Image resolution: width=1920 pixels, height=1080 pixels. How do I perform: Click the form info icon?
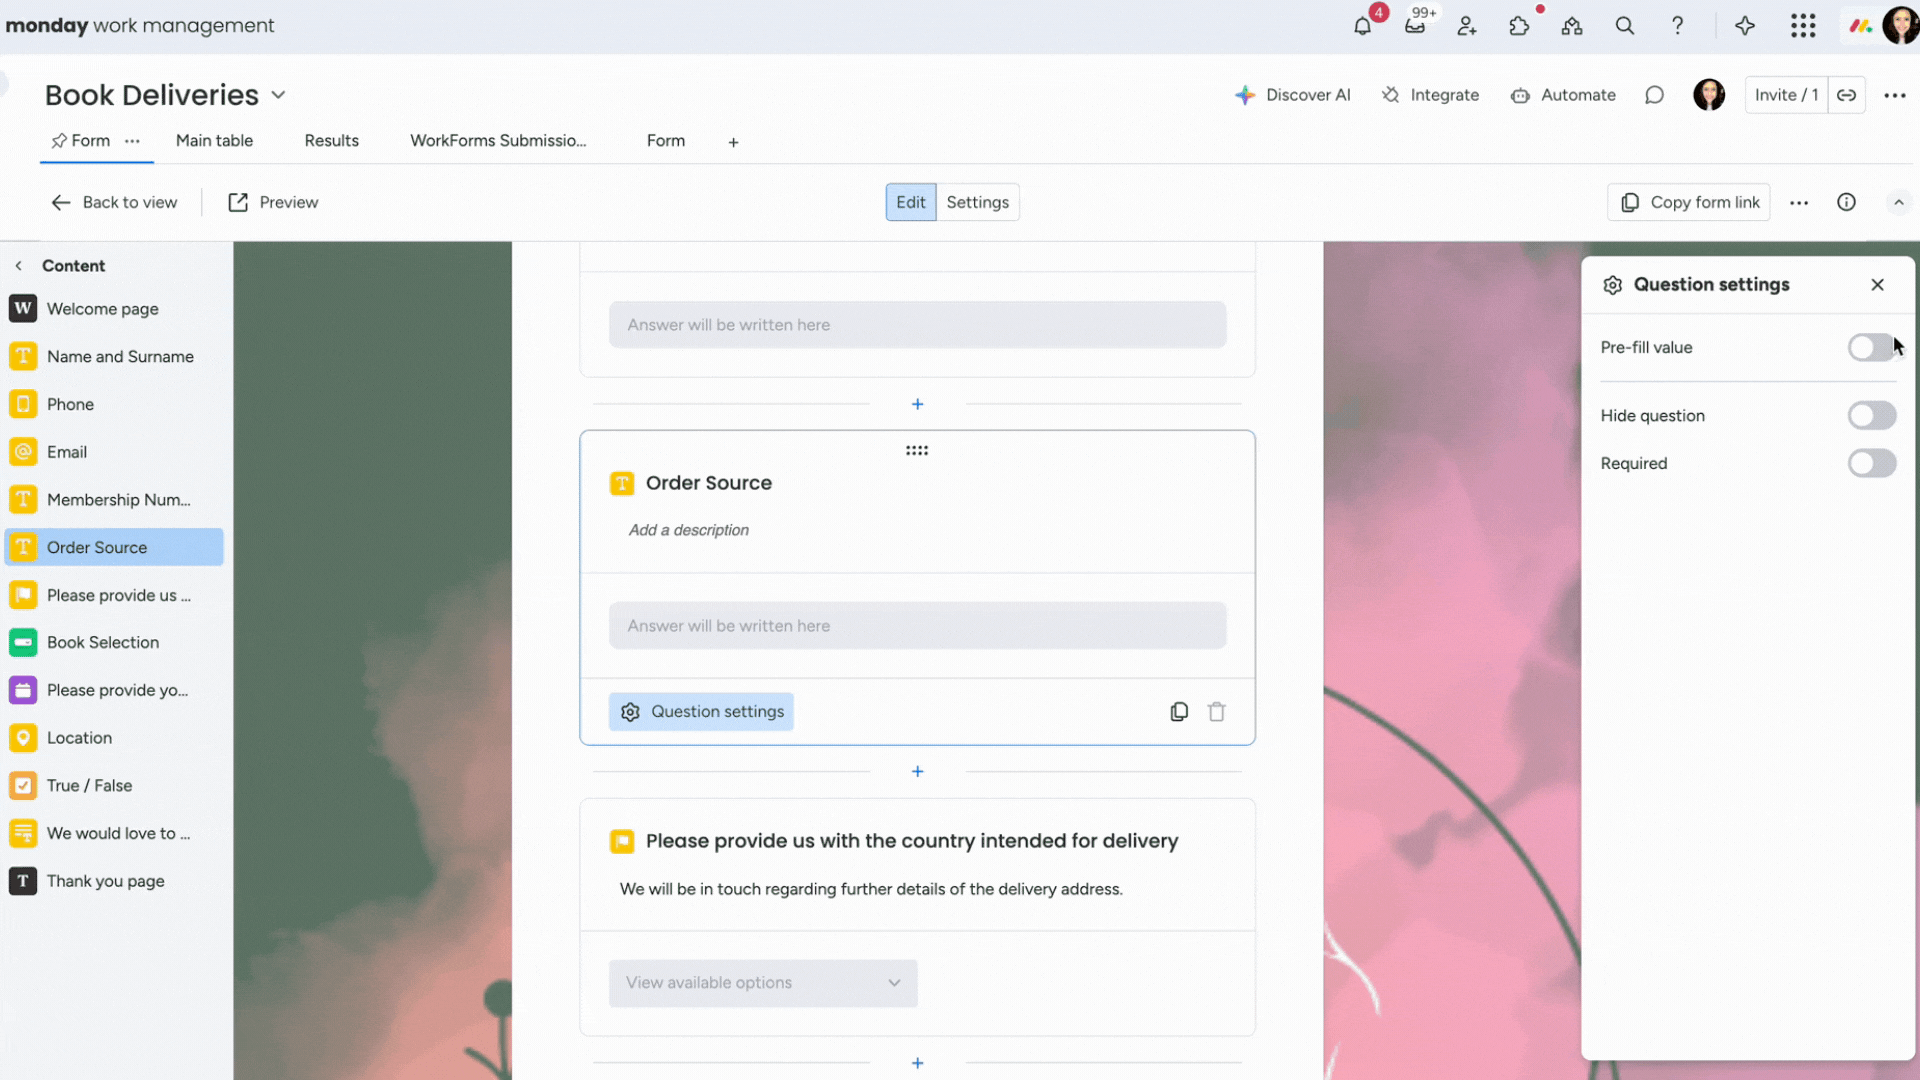point(1846,202)
